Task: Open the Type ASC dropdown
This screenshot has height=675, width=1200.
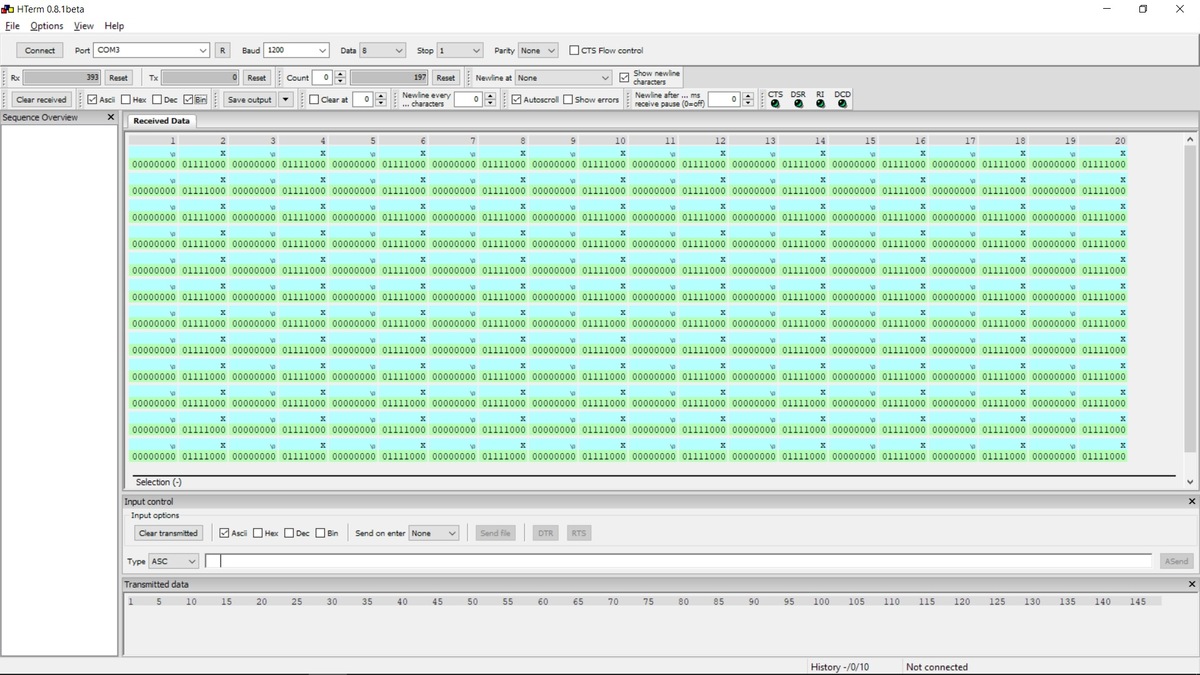Action: pyautogui.click(x=174, y=561)
